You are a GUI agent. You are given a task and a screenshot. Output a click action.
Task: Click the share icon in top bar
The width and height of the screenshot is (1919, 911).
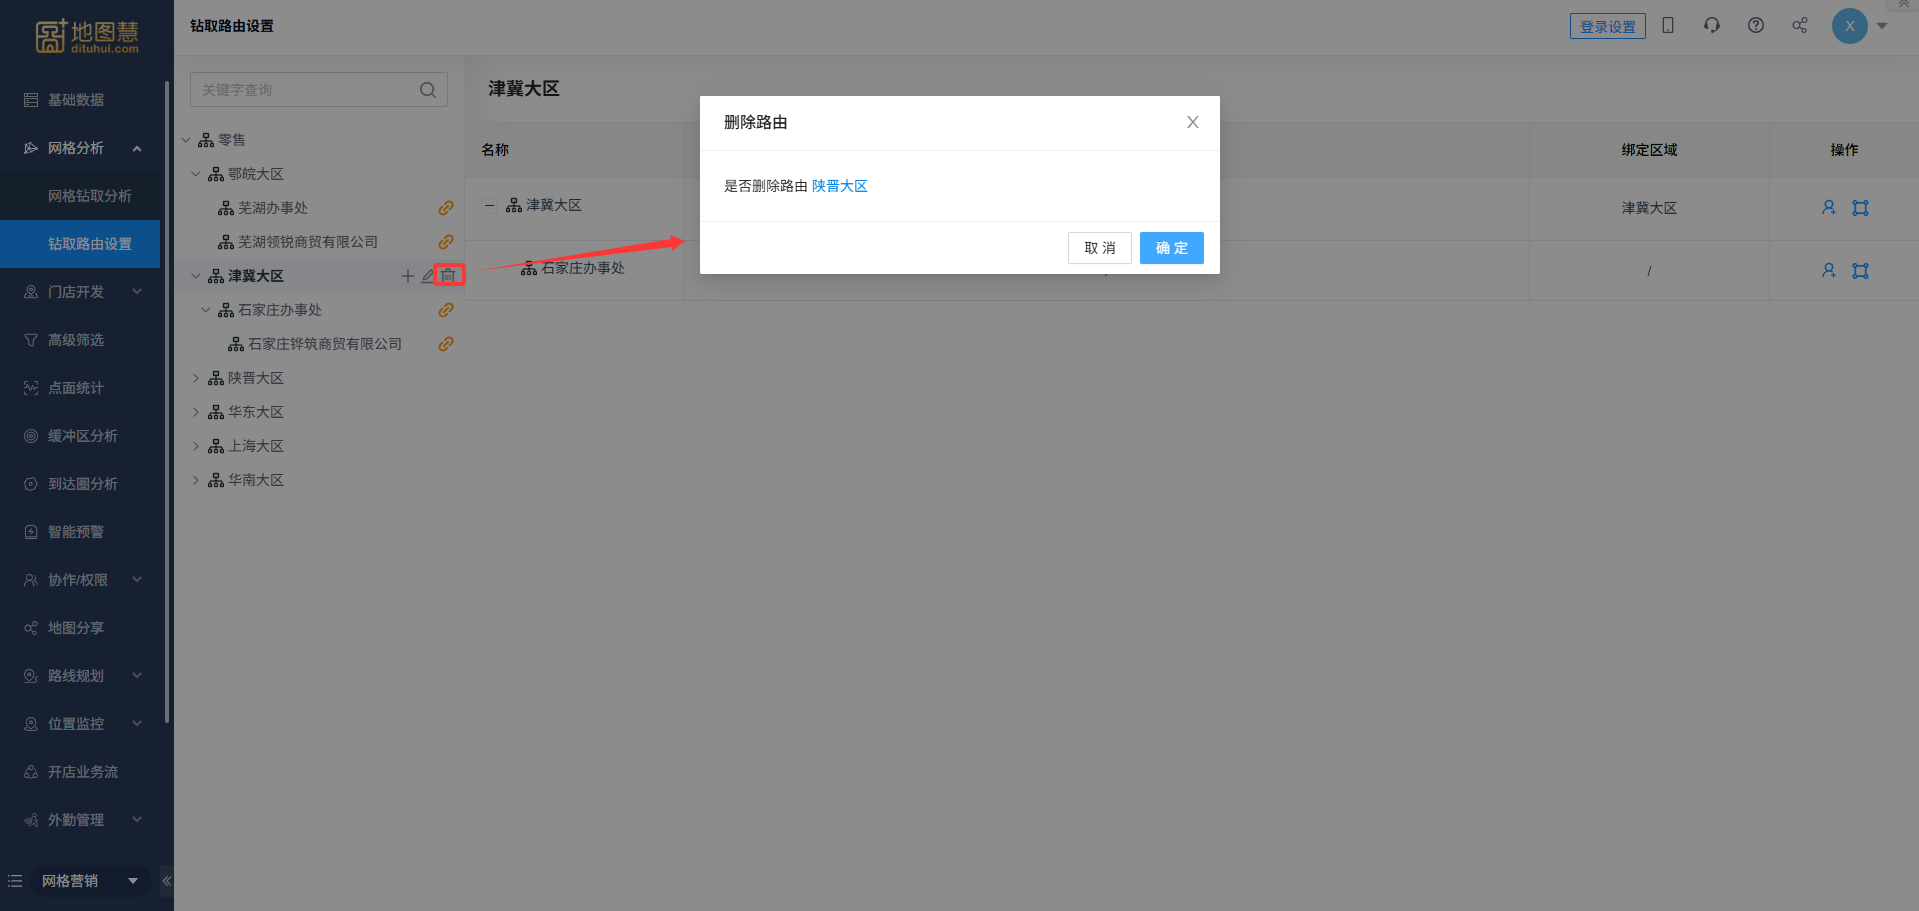pyautogui.click(x=1799, y=26)
